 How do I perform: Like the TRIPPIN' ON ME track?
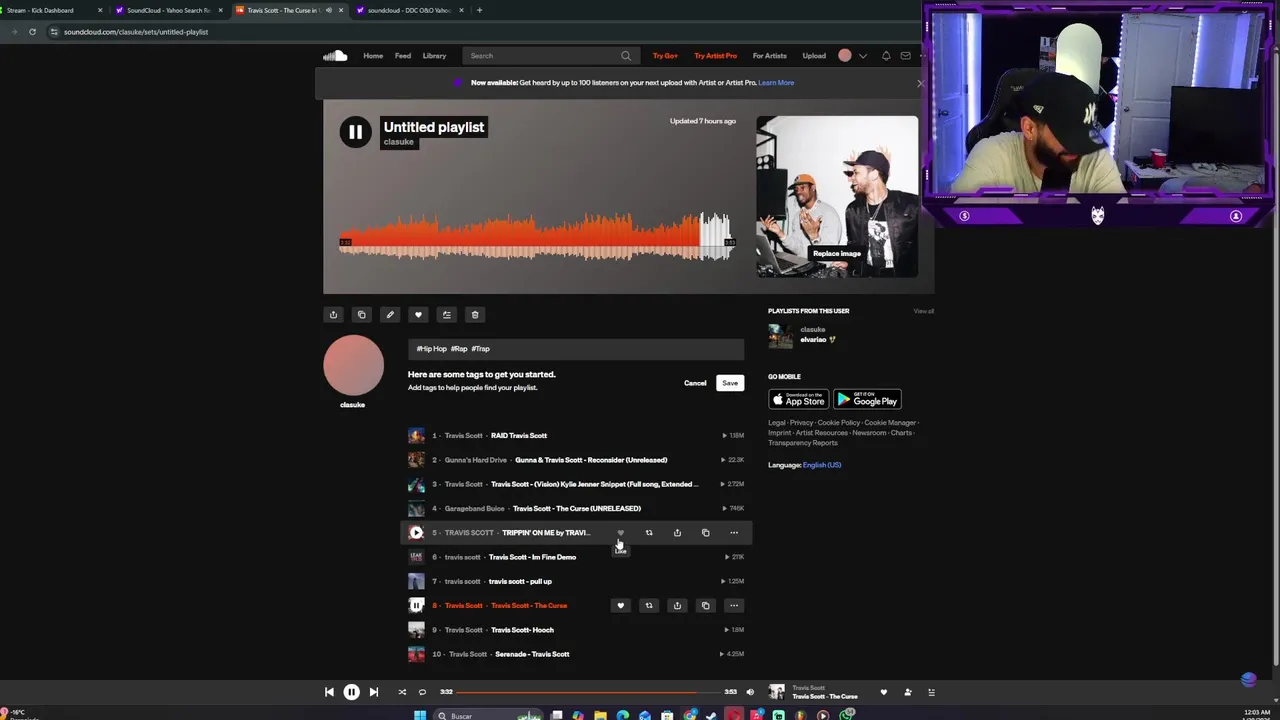[620, 533]
